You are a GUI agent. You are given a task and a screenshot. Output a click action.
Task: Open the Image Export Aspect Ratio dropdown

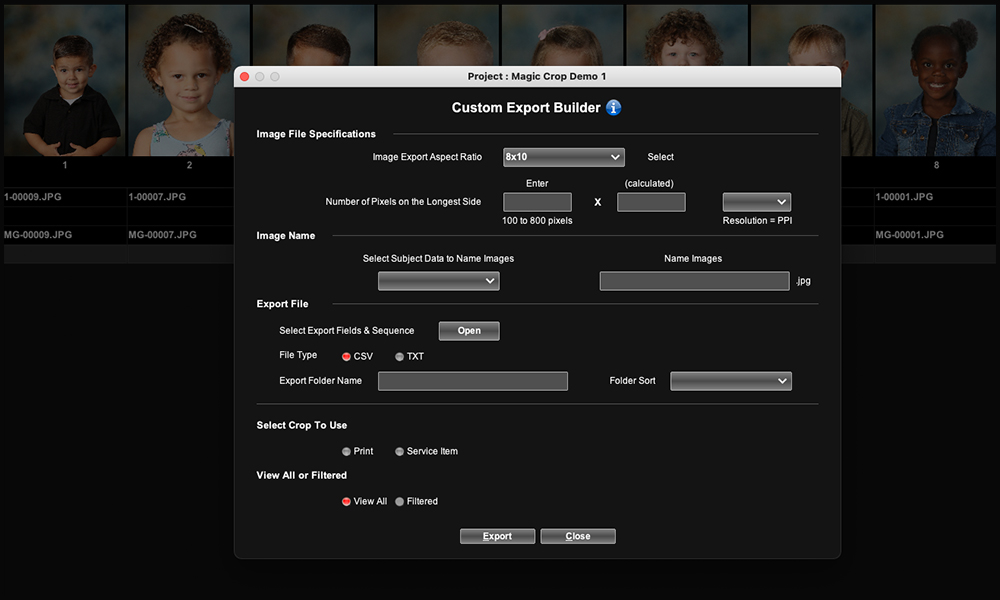[x=563, y=157]
